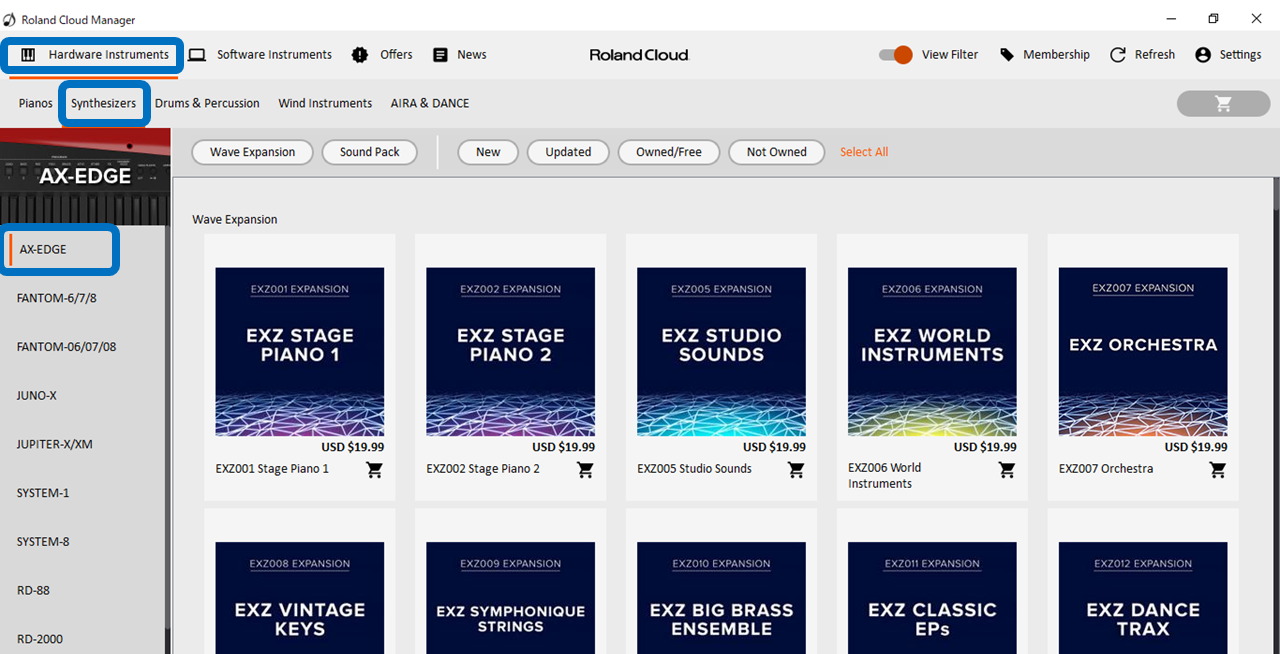Open the EXZ007 Orchestra product thumbnail

(1142, 351)
